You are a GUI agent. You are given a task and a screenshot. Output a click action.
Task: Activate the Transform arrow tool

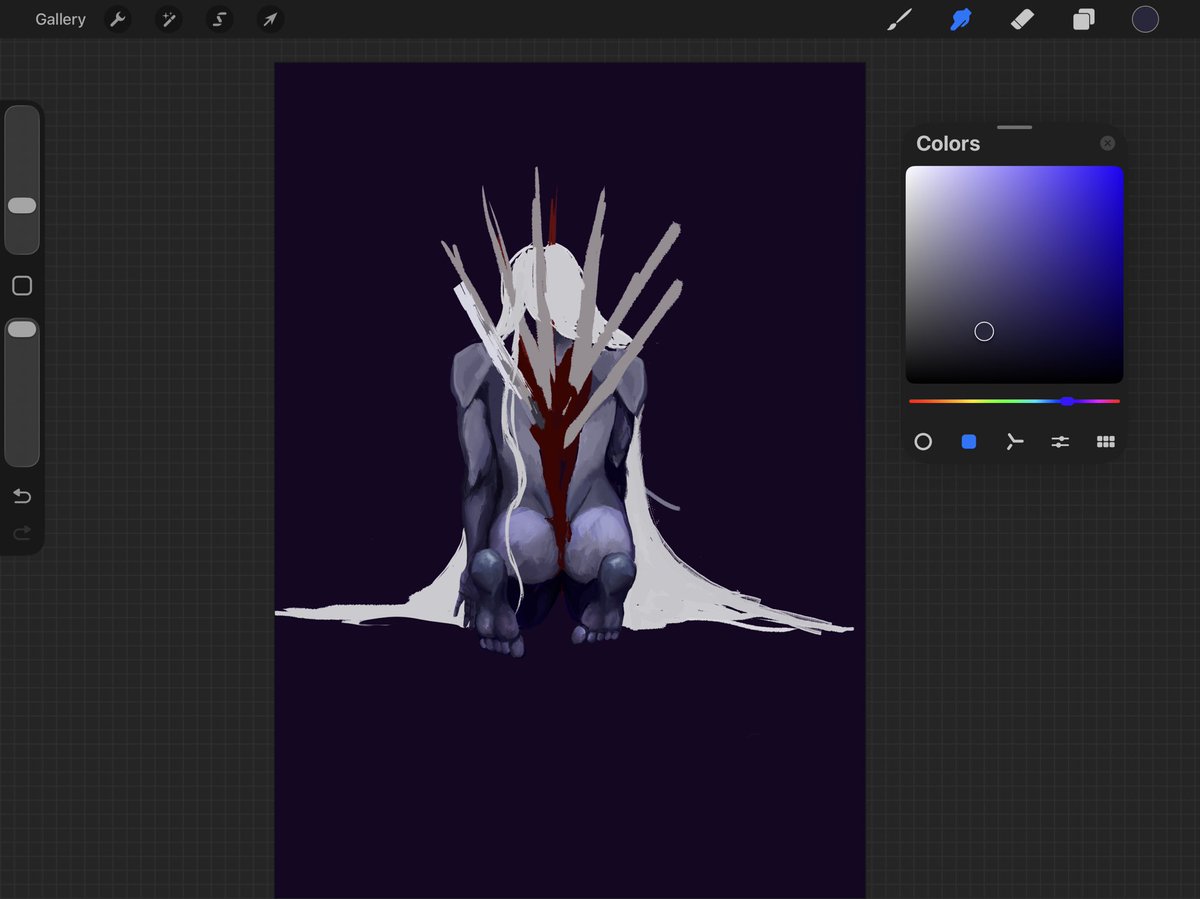point(270,19)
